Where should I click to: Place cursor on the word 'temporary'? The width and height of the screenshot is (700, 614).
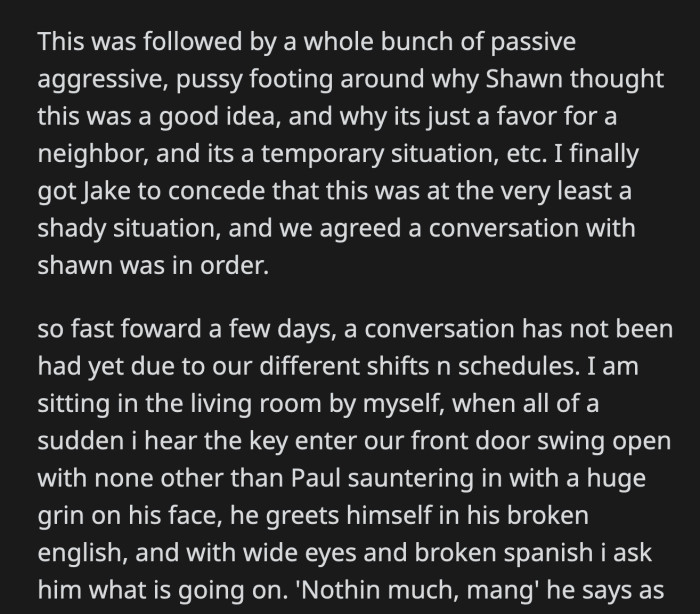(x=322, y=154)
